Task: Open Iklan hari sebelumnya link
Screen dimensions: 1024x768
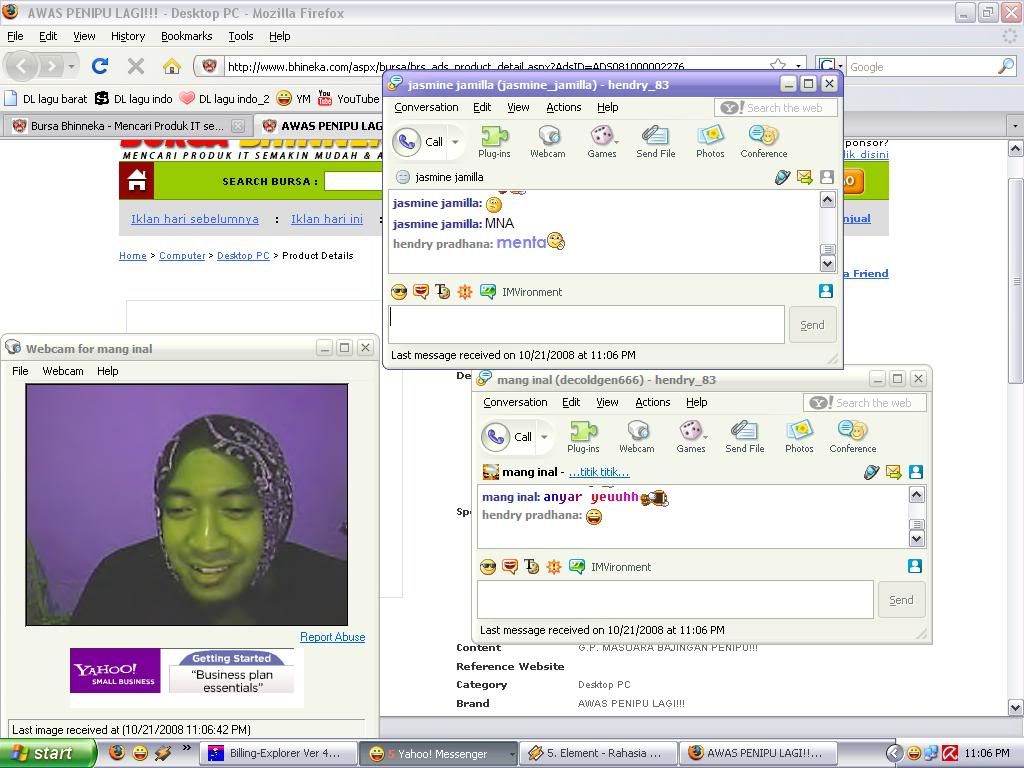Action: [195, 219]
